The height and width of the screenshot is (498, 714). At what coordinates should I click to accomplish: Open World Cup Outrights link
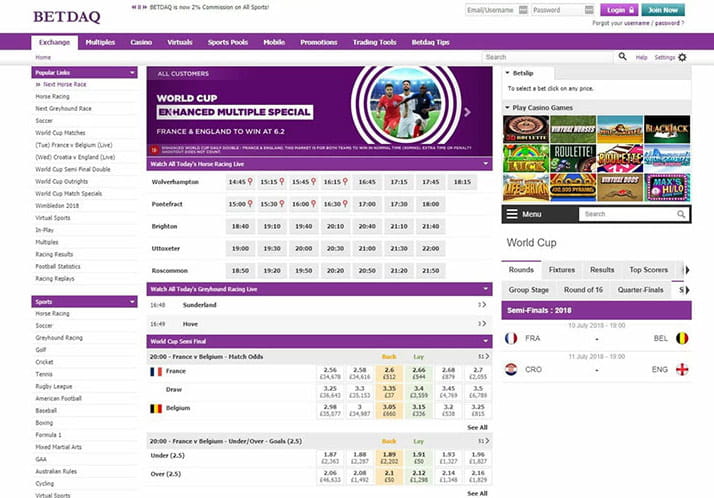pyautogui.click(x=62, y=181)
